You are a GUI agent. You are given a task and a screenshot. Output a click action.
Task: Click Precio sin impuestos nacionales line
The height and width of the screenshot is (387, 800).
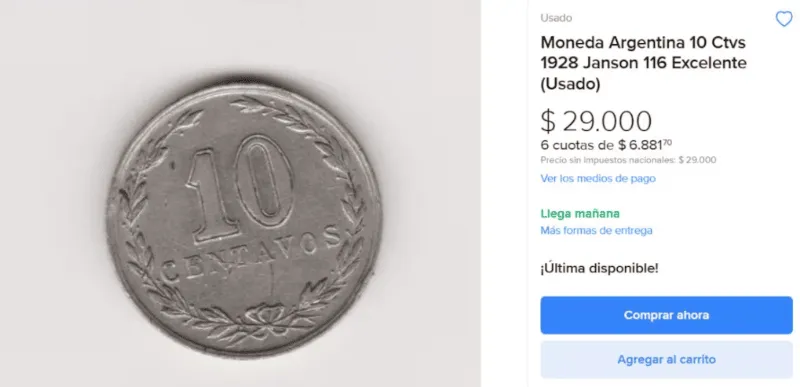click(628, 160)
